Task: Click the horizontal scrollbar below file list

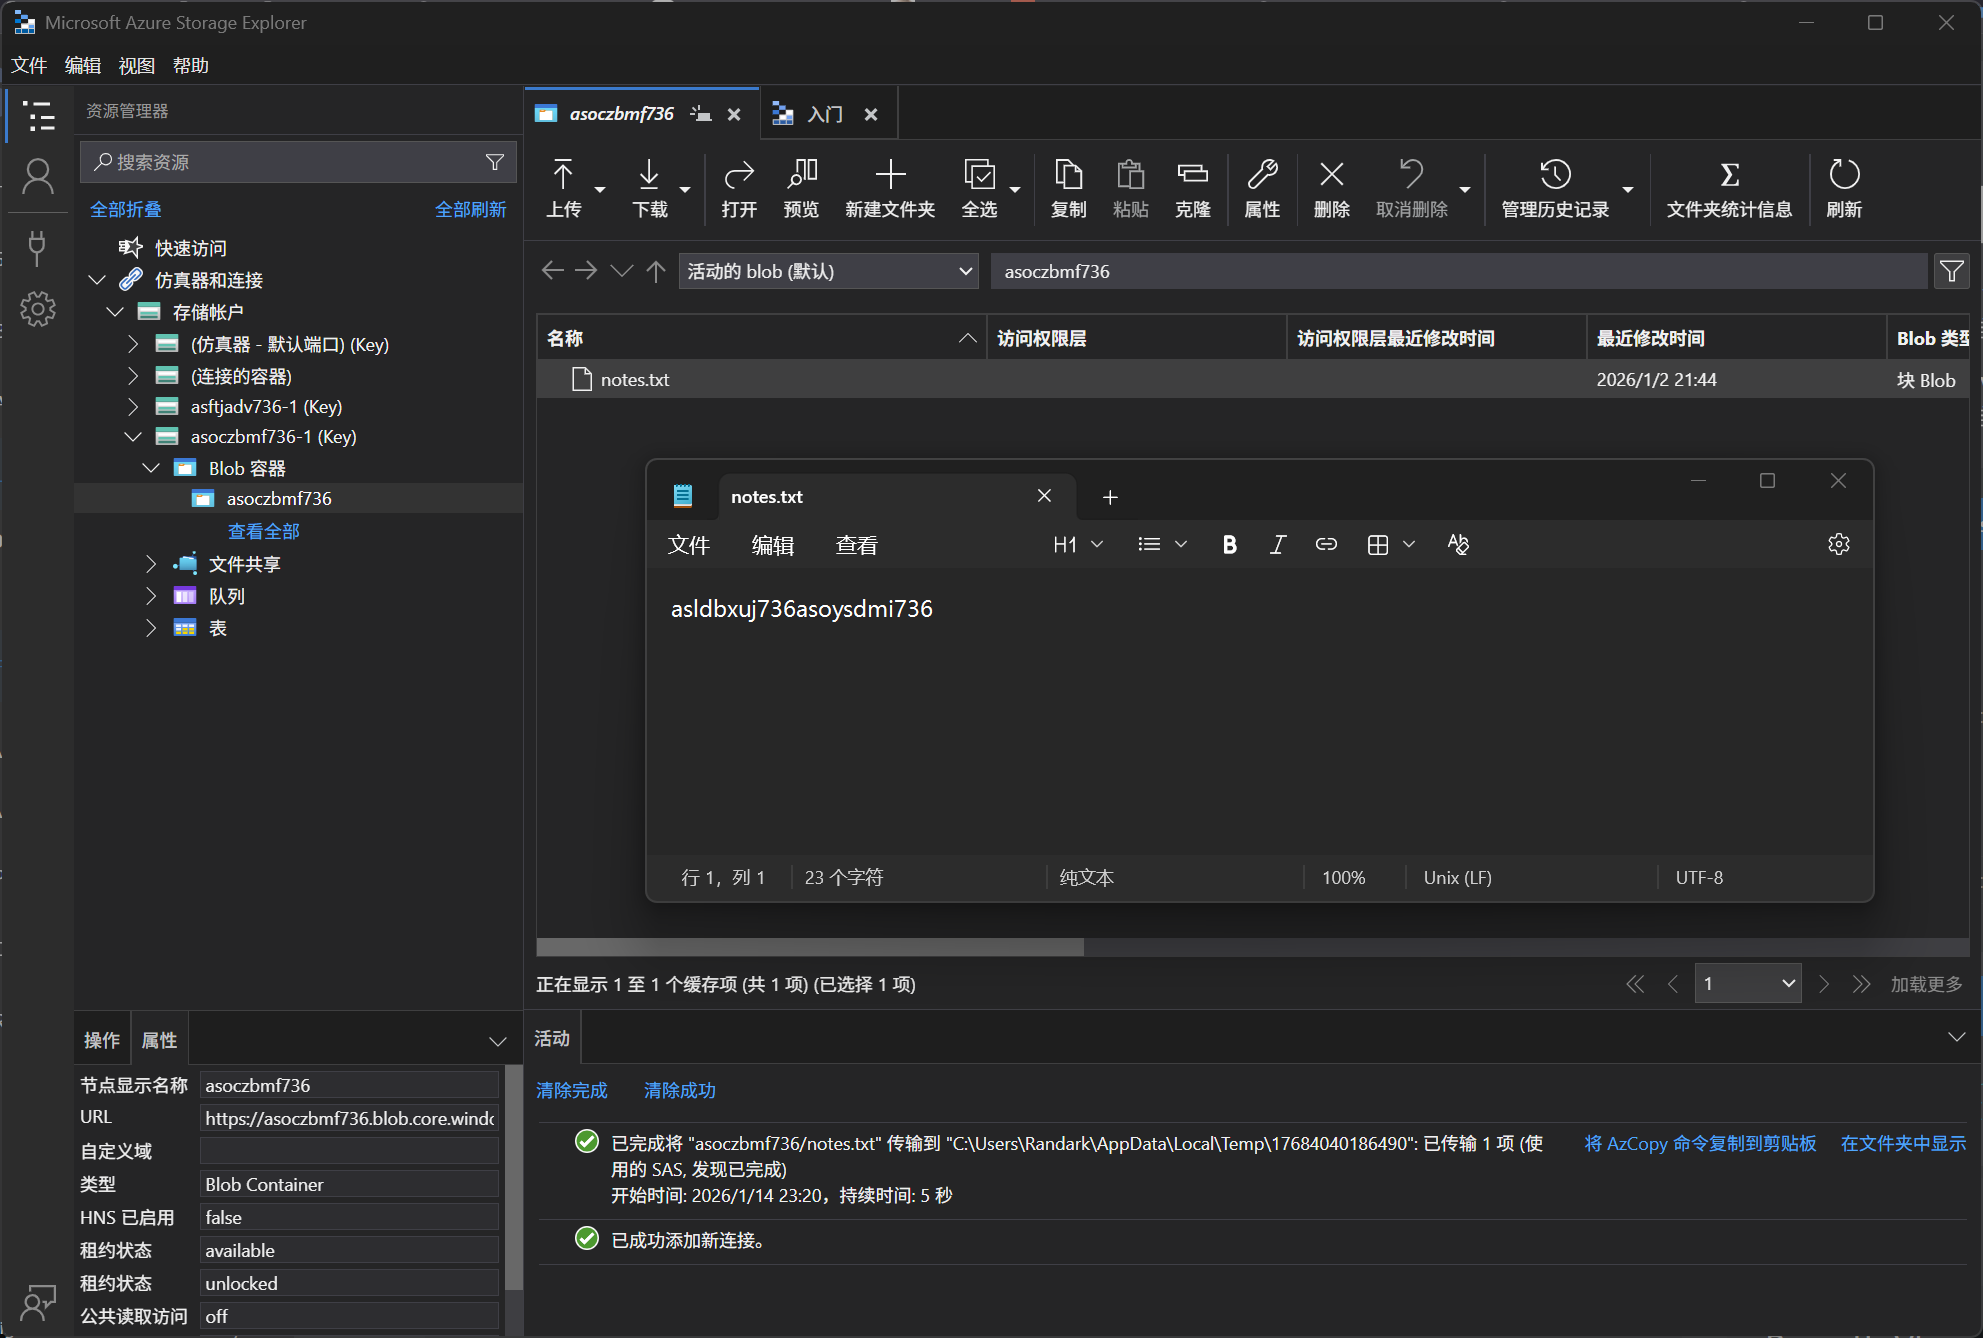Action: 810,946
